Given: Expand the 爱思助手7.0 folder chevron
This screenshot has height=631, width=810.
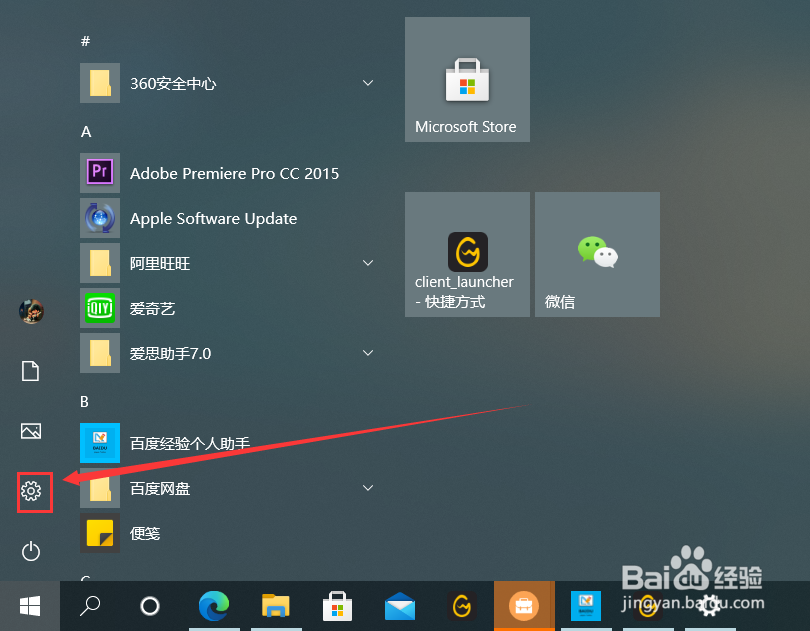Looking at the screenshot, I should [368, 352].
